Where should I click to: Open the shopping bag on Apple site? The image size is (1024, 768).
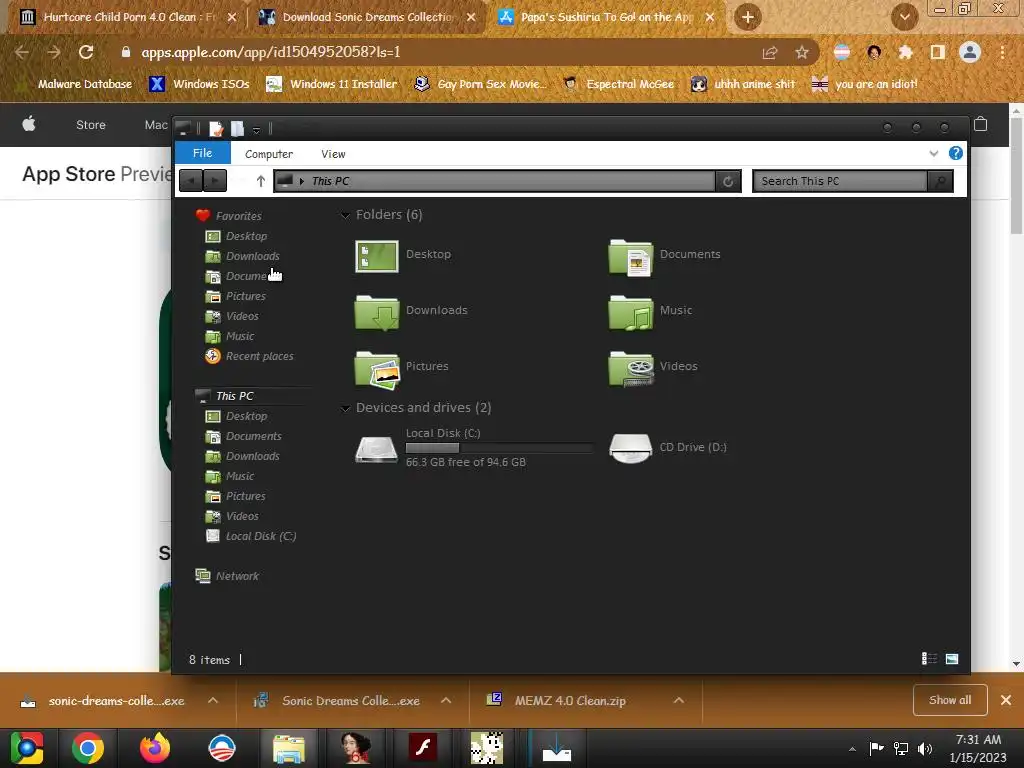click(980, 124)
